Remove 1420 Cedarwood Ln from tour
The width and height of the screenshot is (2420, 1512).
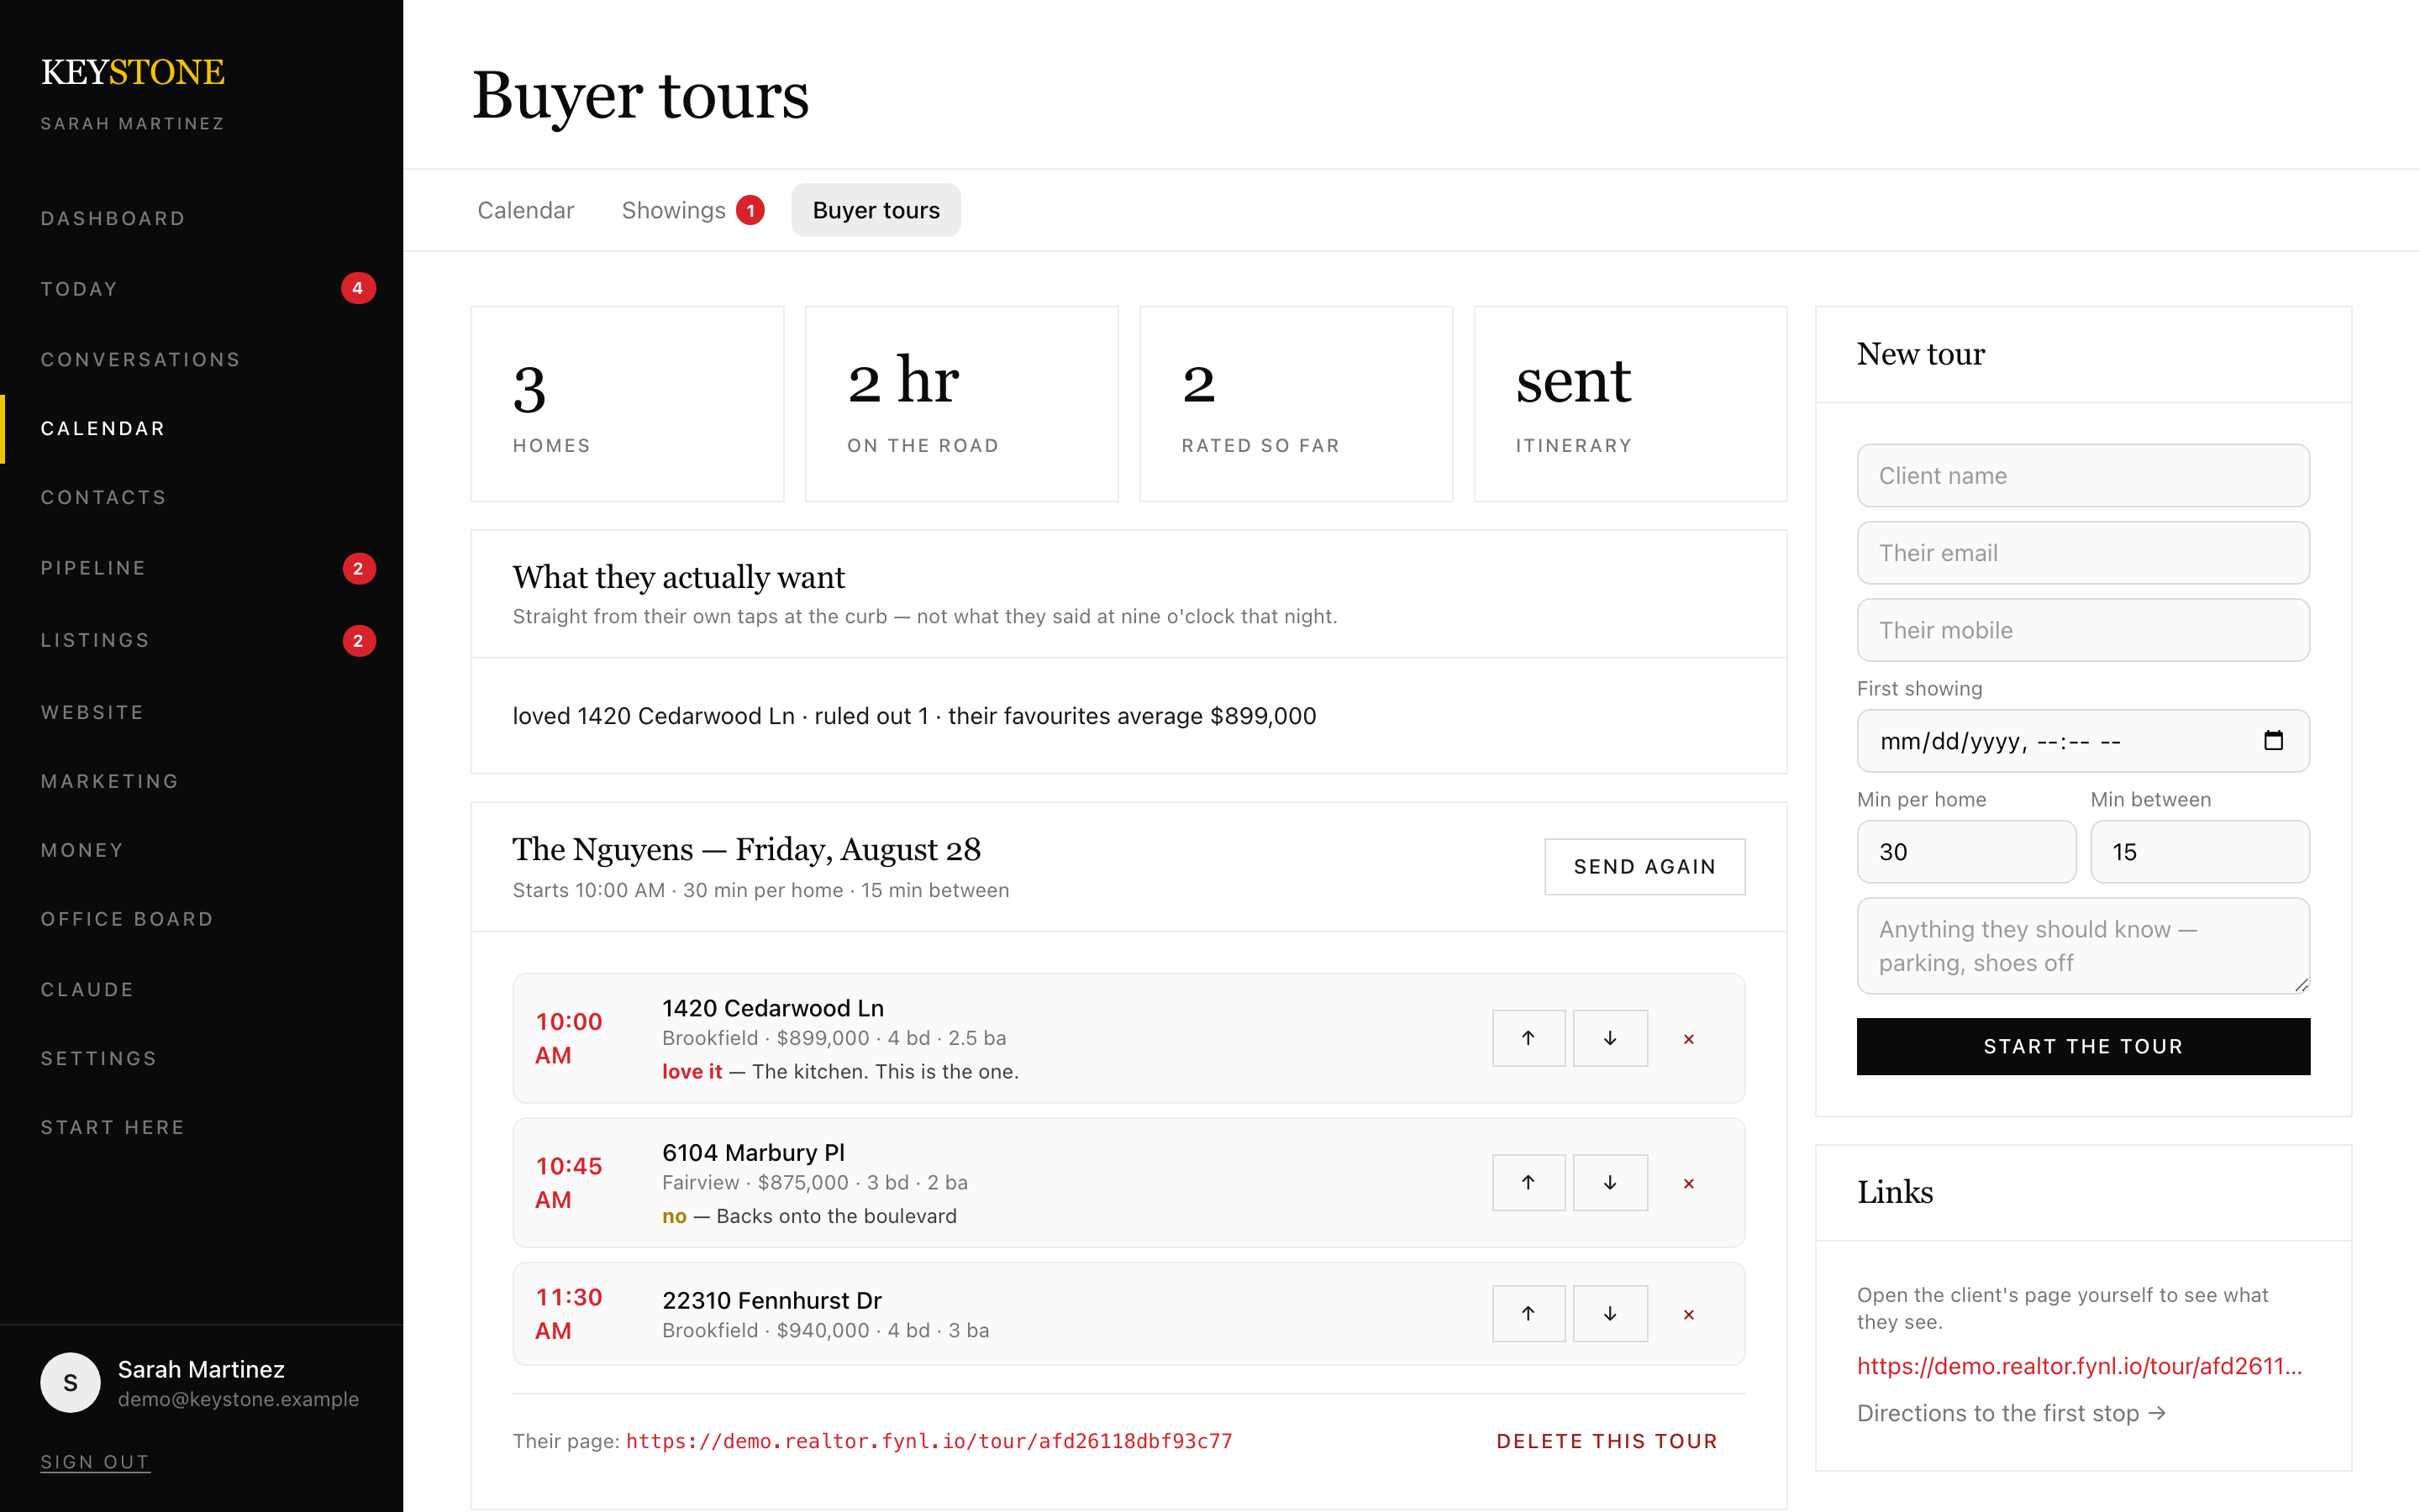click(1689, 1039)
